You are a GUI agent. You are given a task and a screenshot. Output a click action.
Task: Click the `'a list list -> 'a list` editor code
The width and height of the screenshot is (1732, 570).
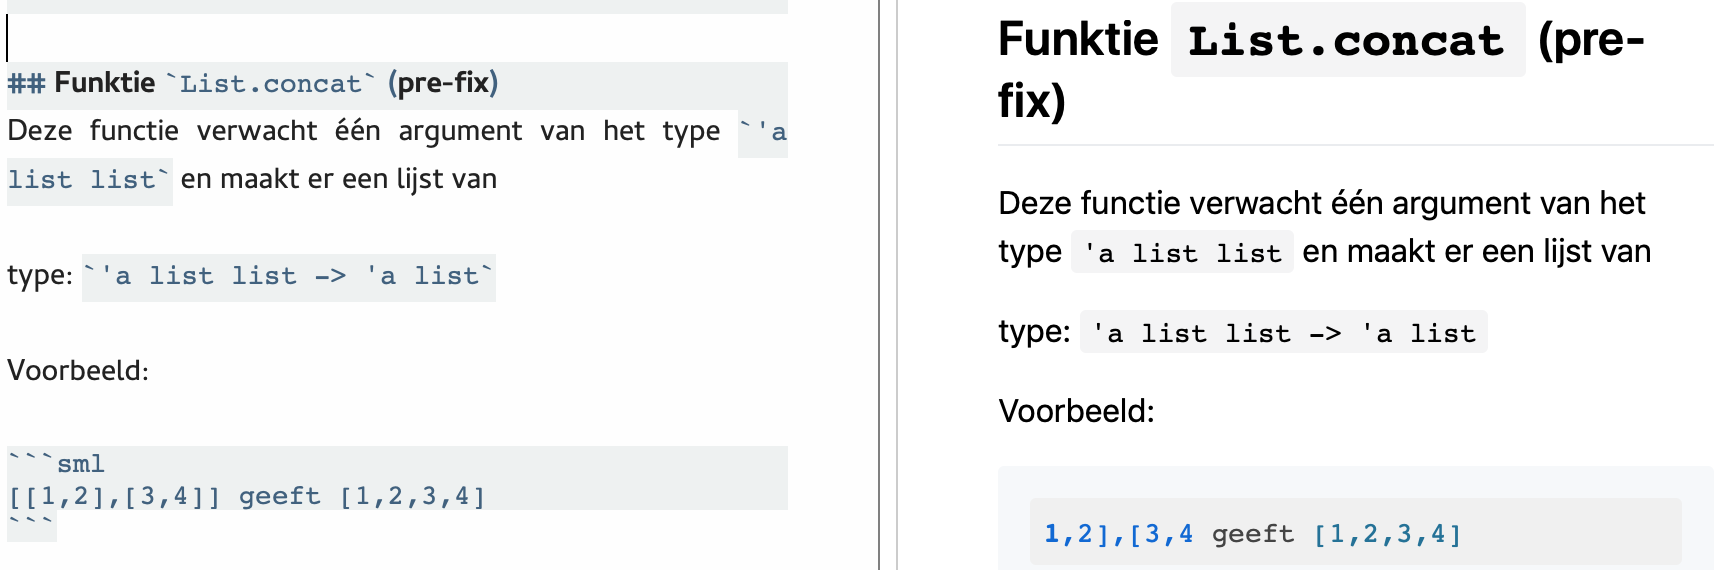point(289,277)
